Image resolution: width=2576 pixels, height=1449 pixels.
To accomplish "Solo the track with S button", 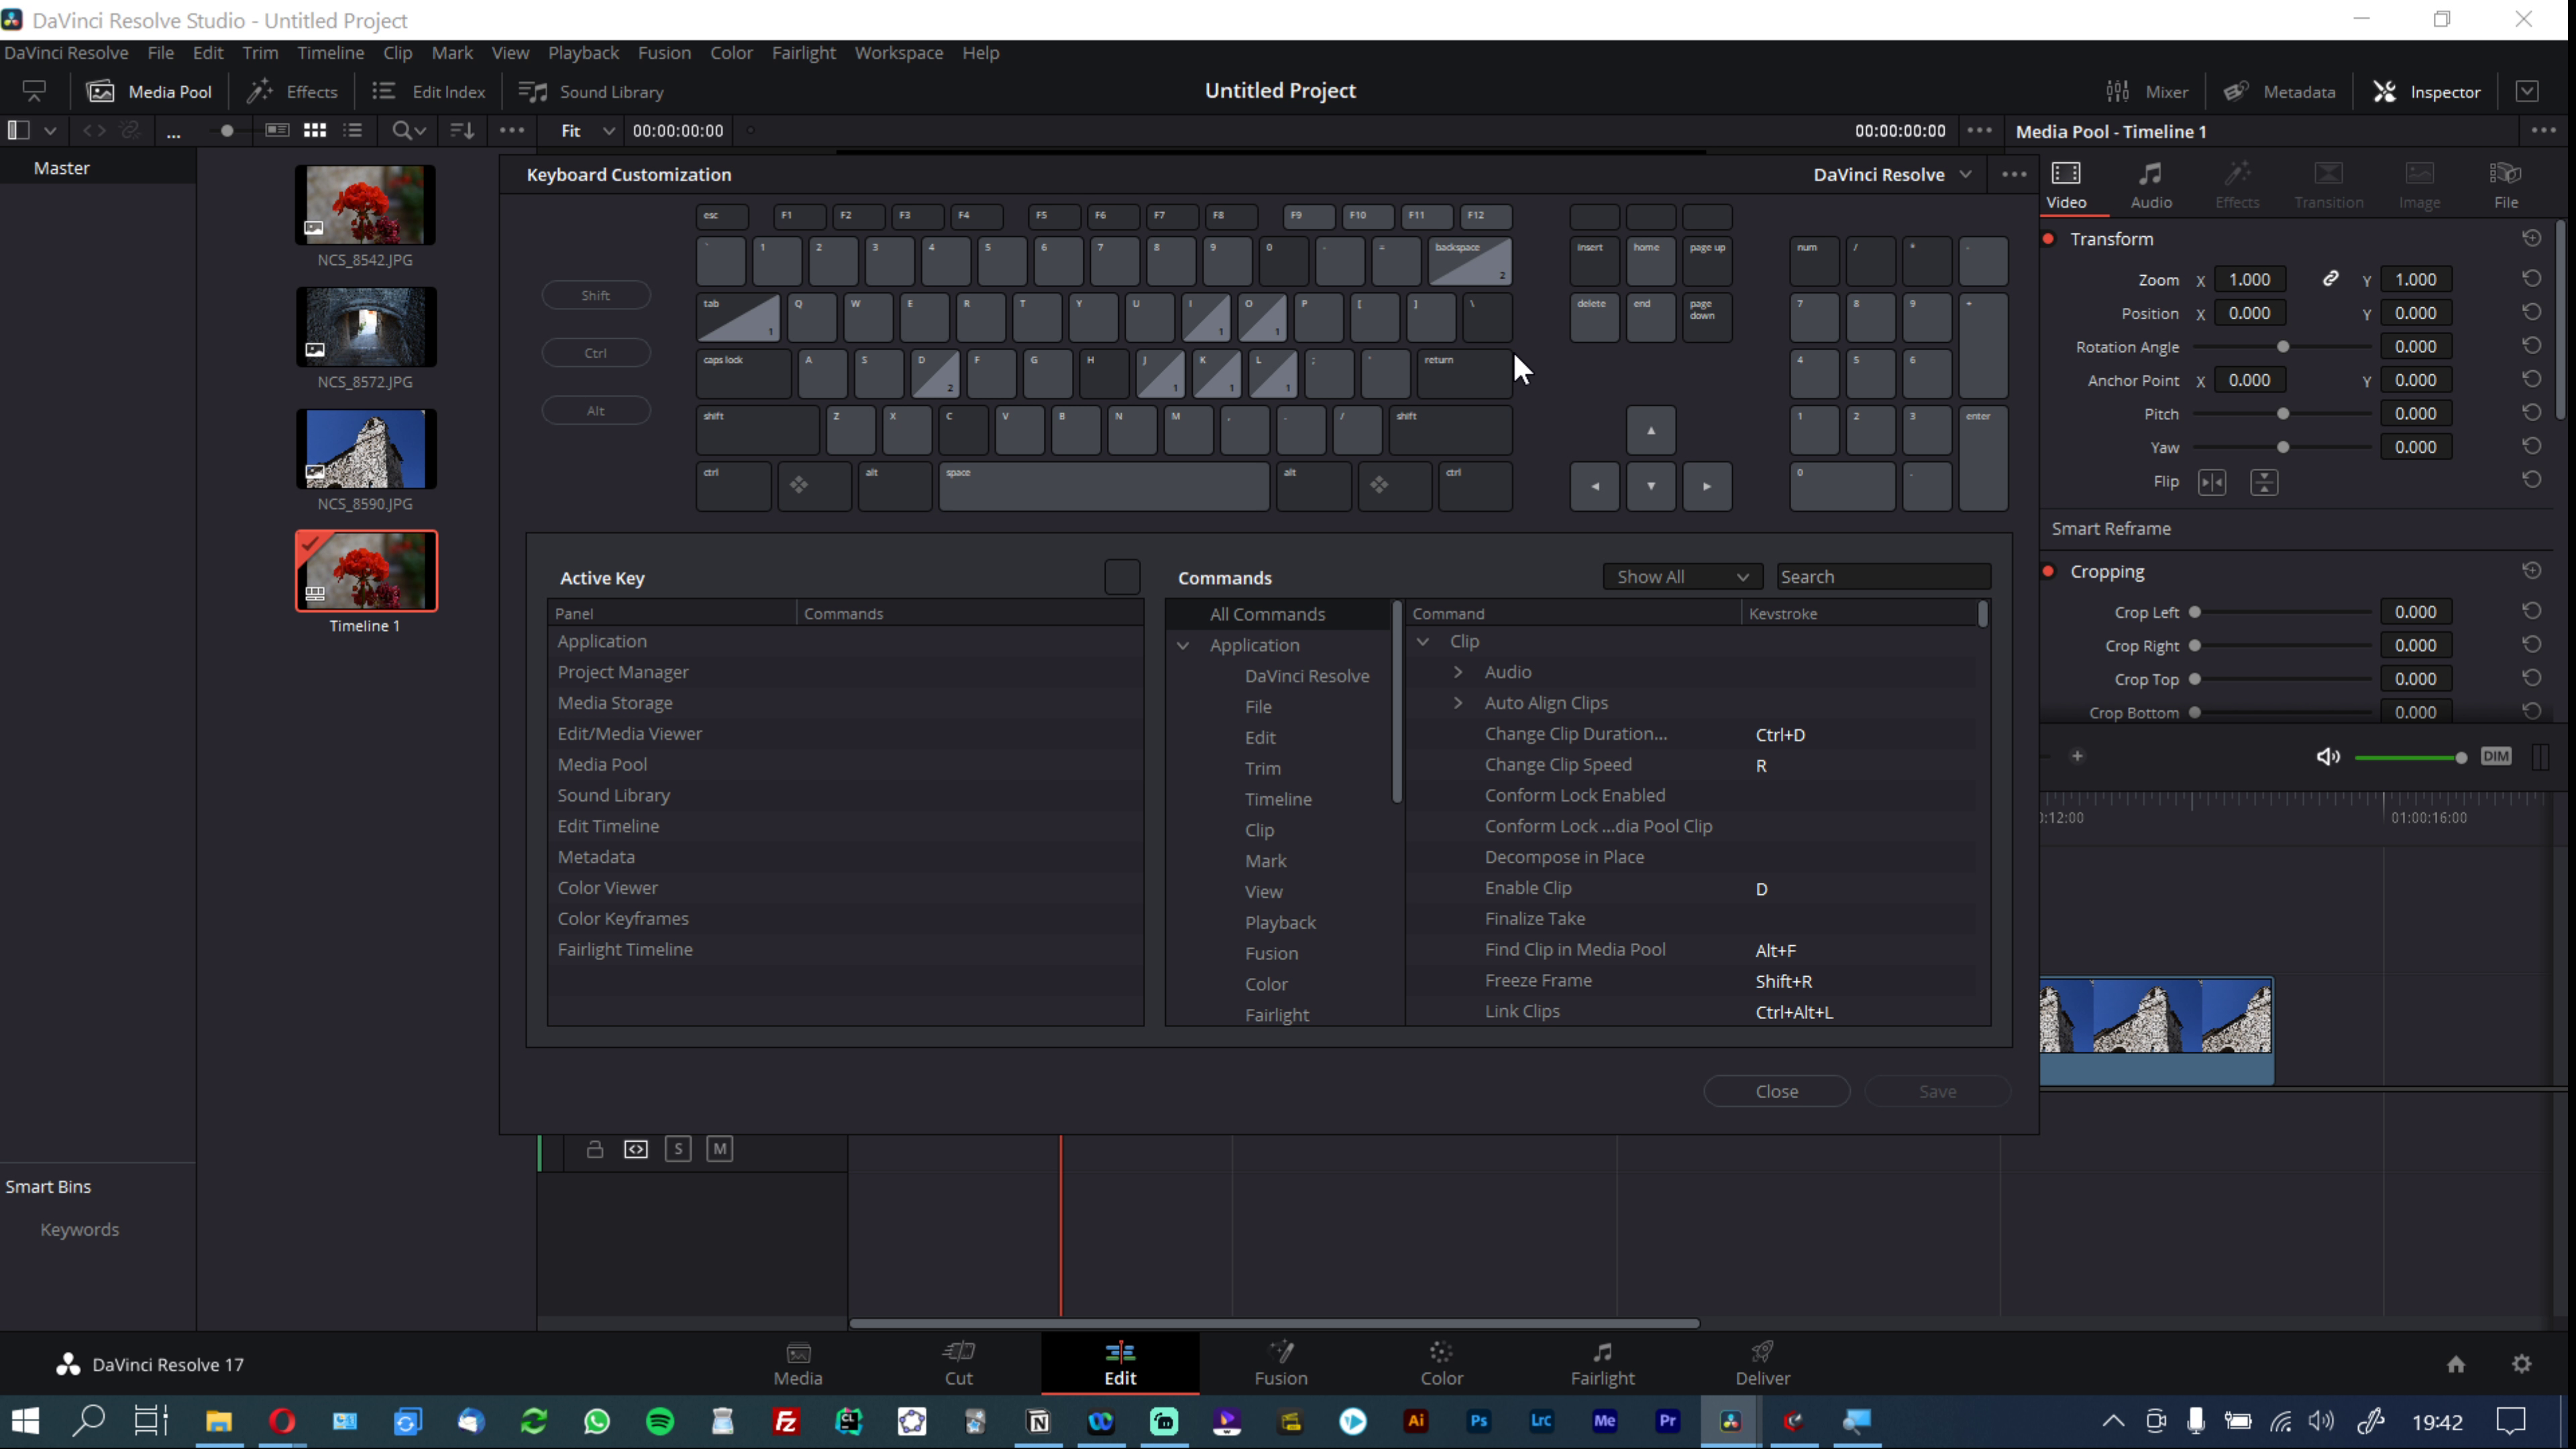I will click(678, 1149).
